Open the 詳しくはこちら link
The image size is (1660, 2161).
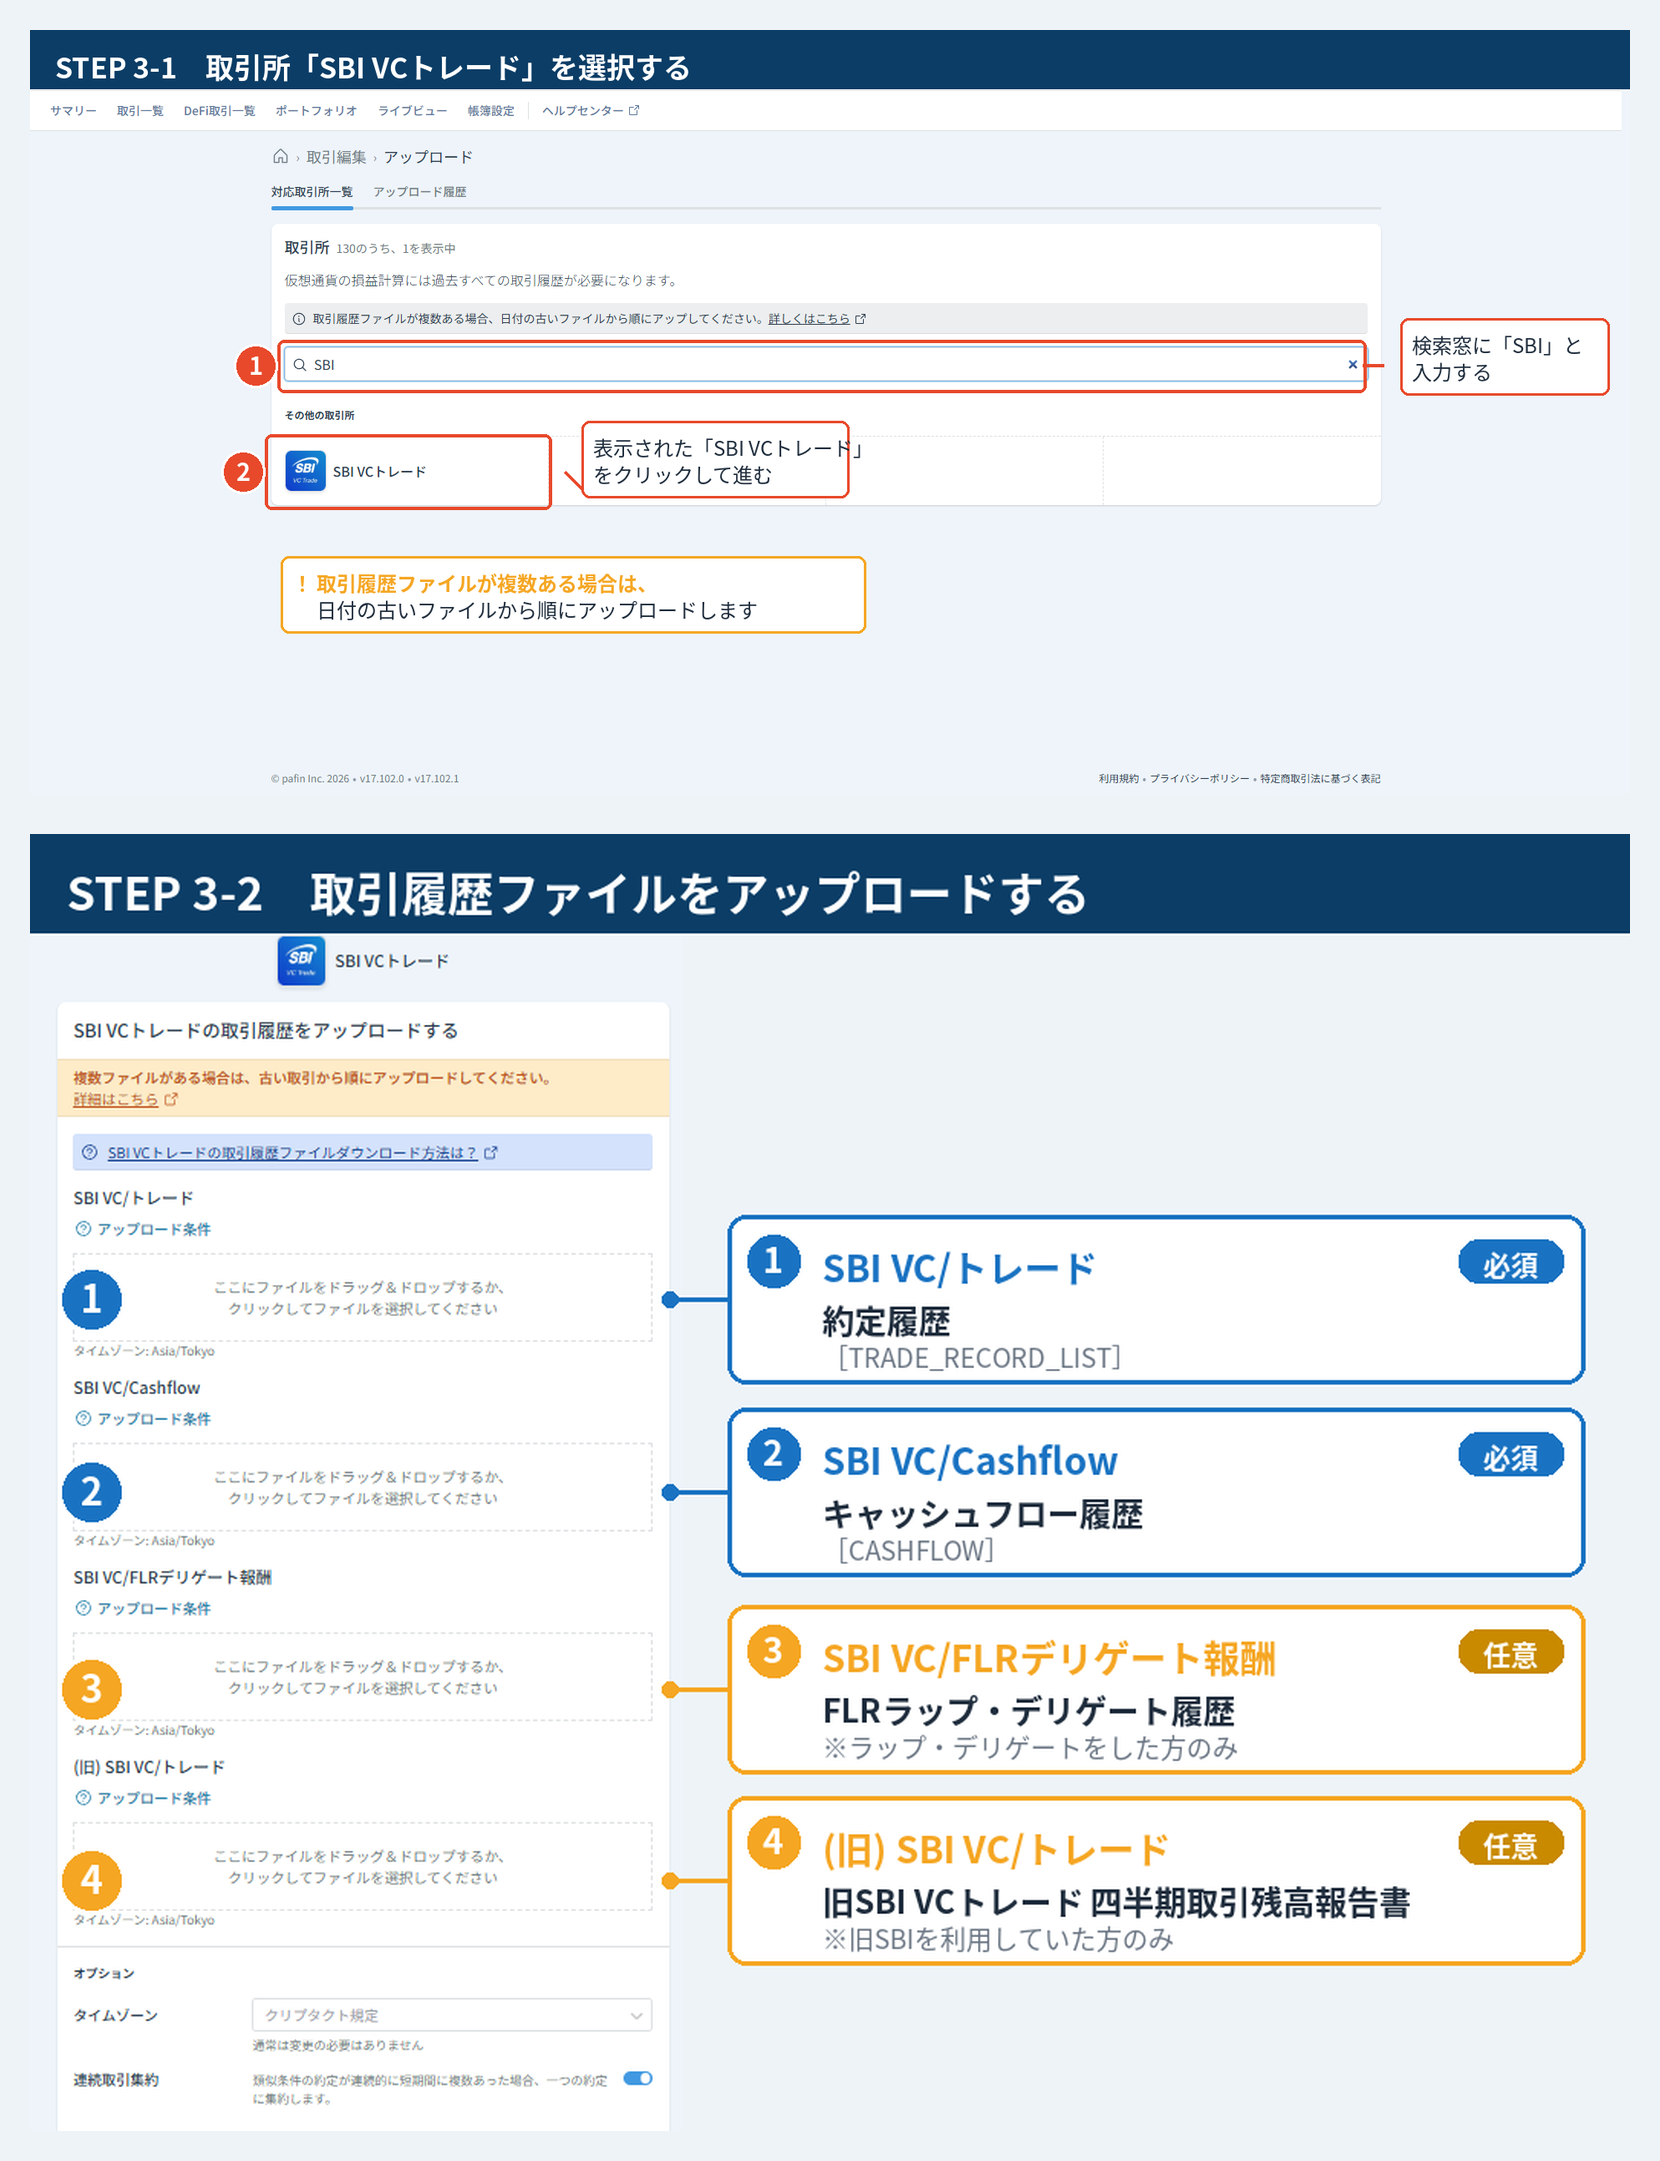point(809,319)
